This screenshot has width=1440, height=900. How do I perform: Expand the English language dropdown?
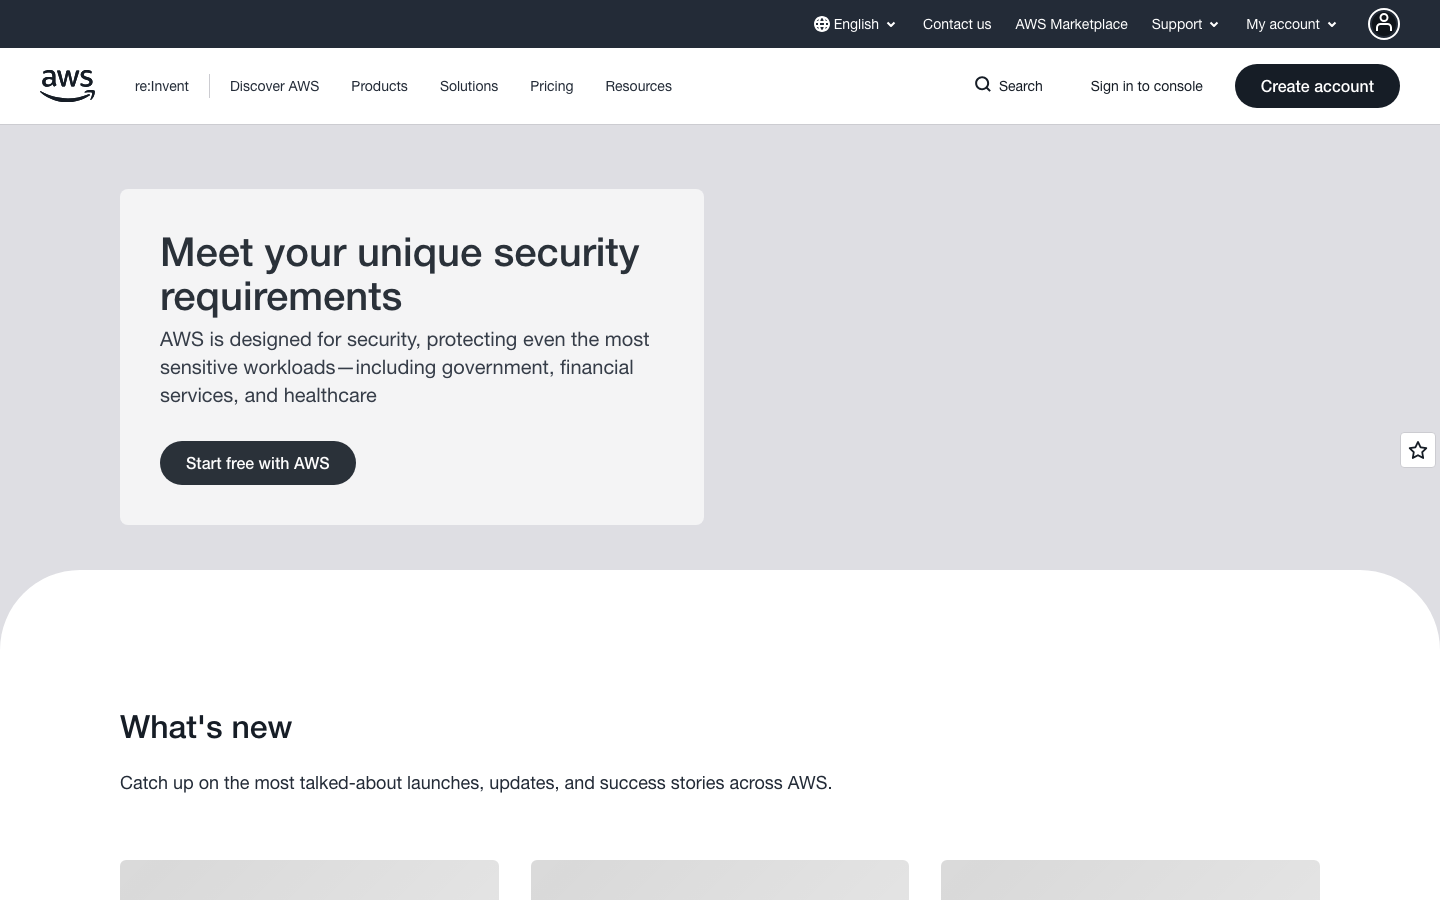pyautogui.click(x=855, y=24)
